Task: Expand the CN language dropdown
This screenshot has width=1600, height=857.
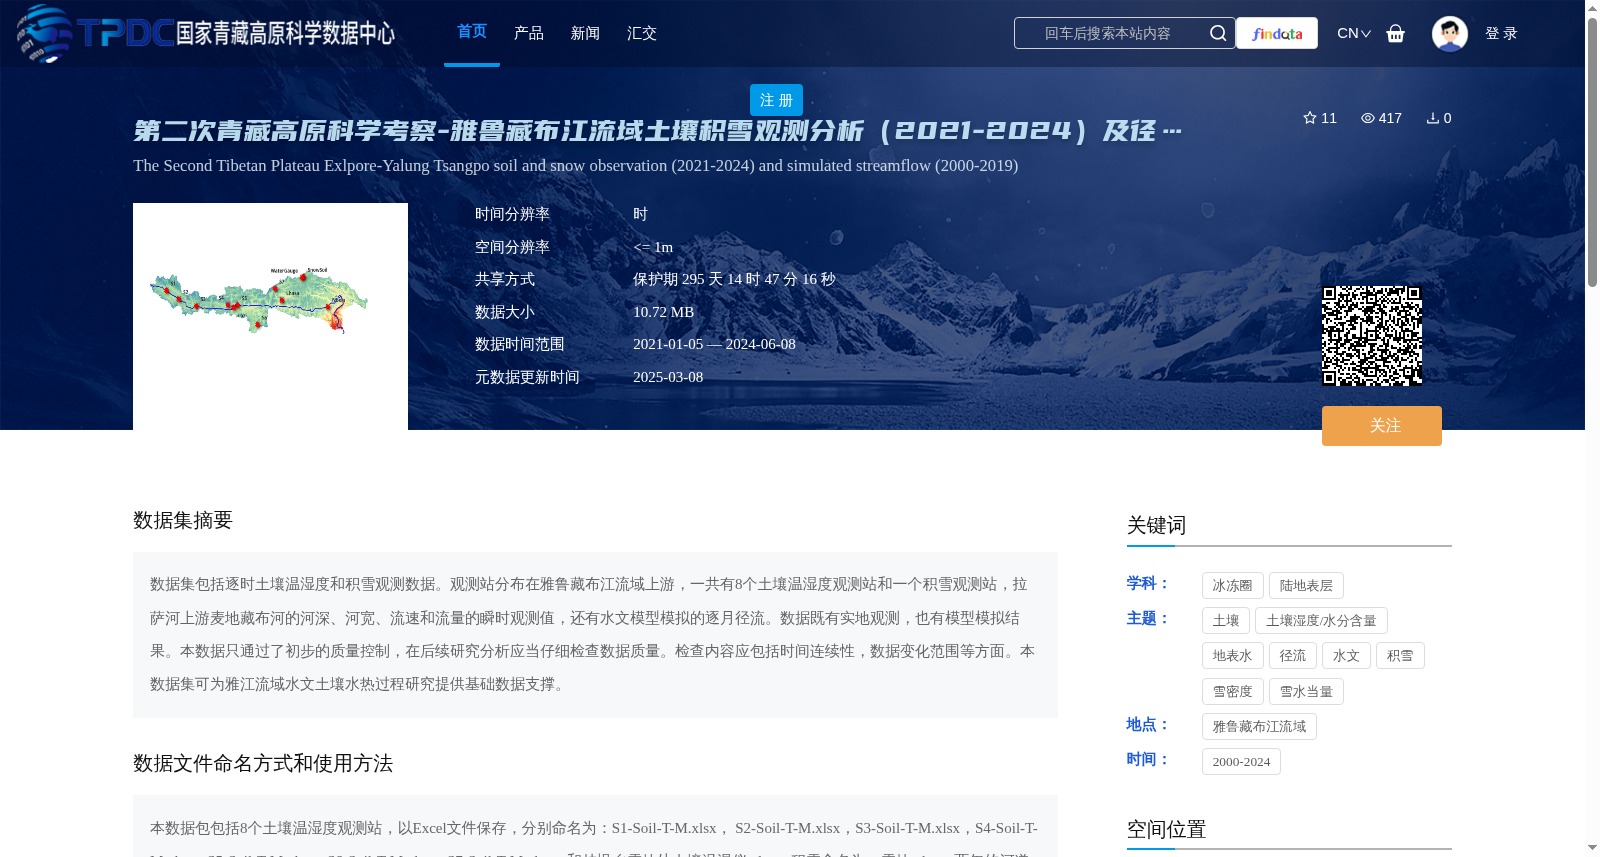Action: [1354, 33]
